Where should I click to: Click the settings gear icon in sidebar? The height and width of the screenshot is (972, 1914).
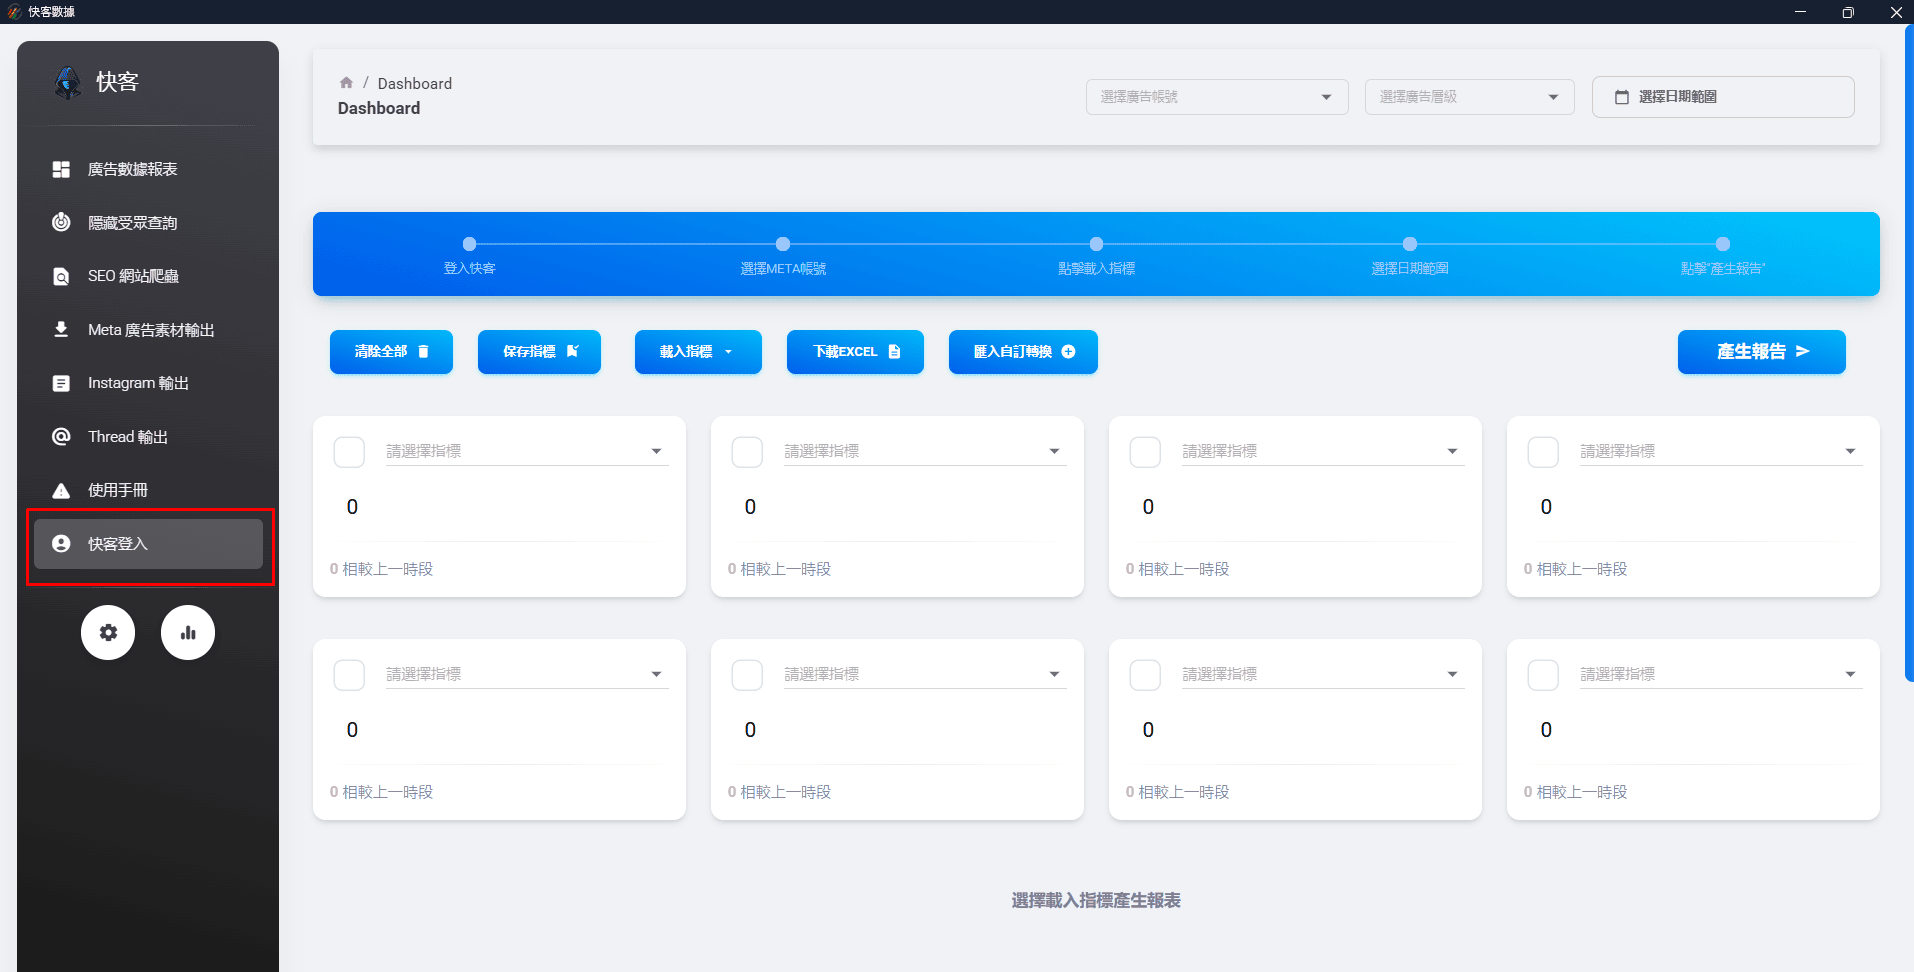point(108,632)
